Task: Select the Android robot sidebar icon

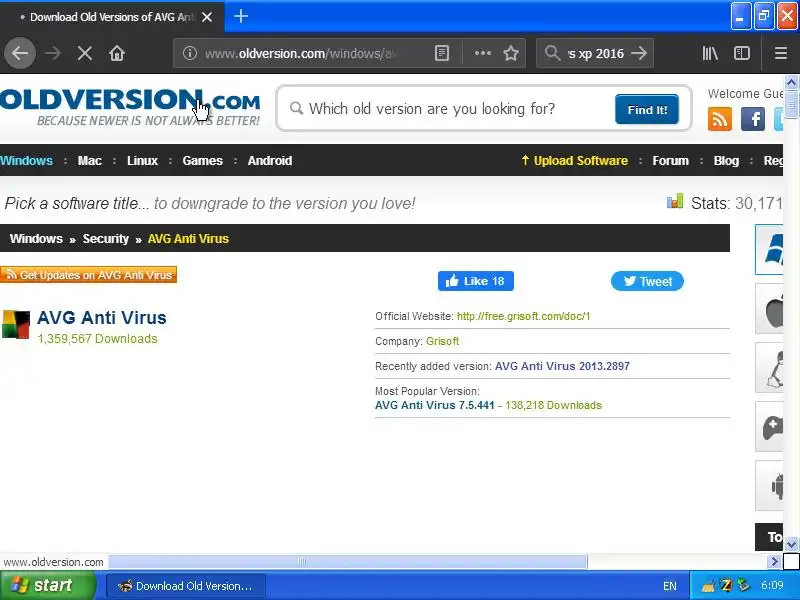Action: tap(769, 485)
